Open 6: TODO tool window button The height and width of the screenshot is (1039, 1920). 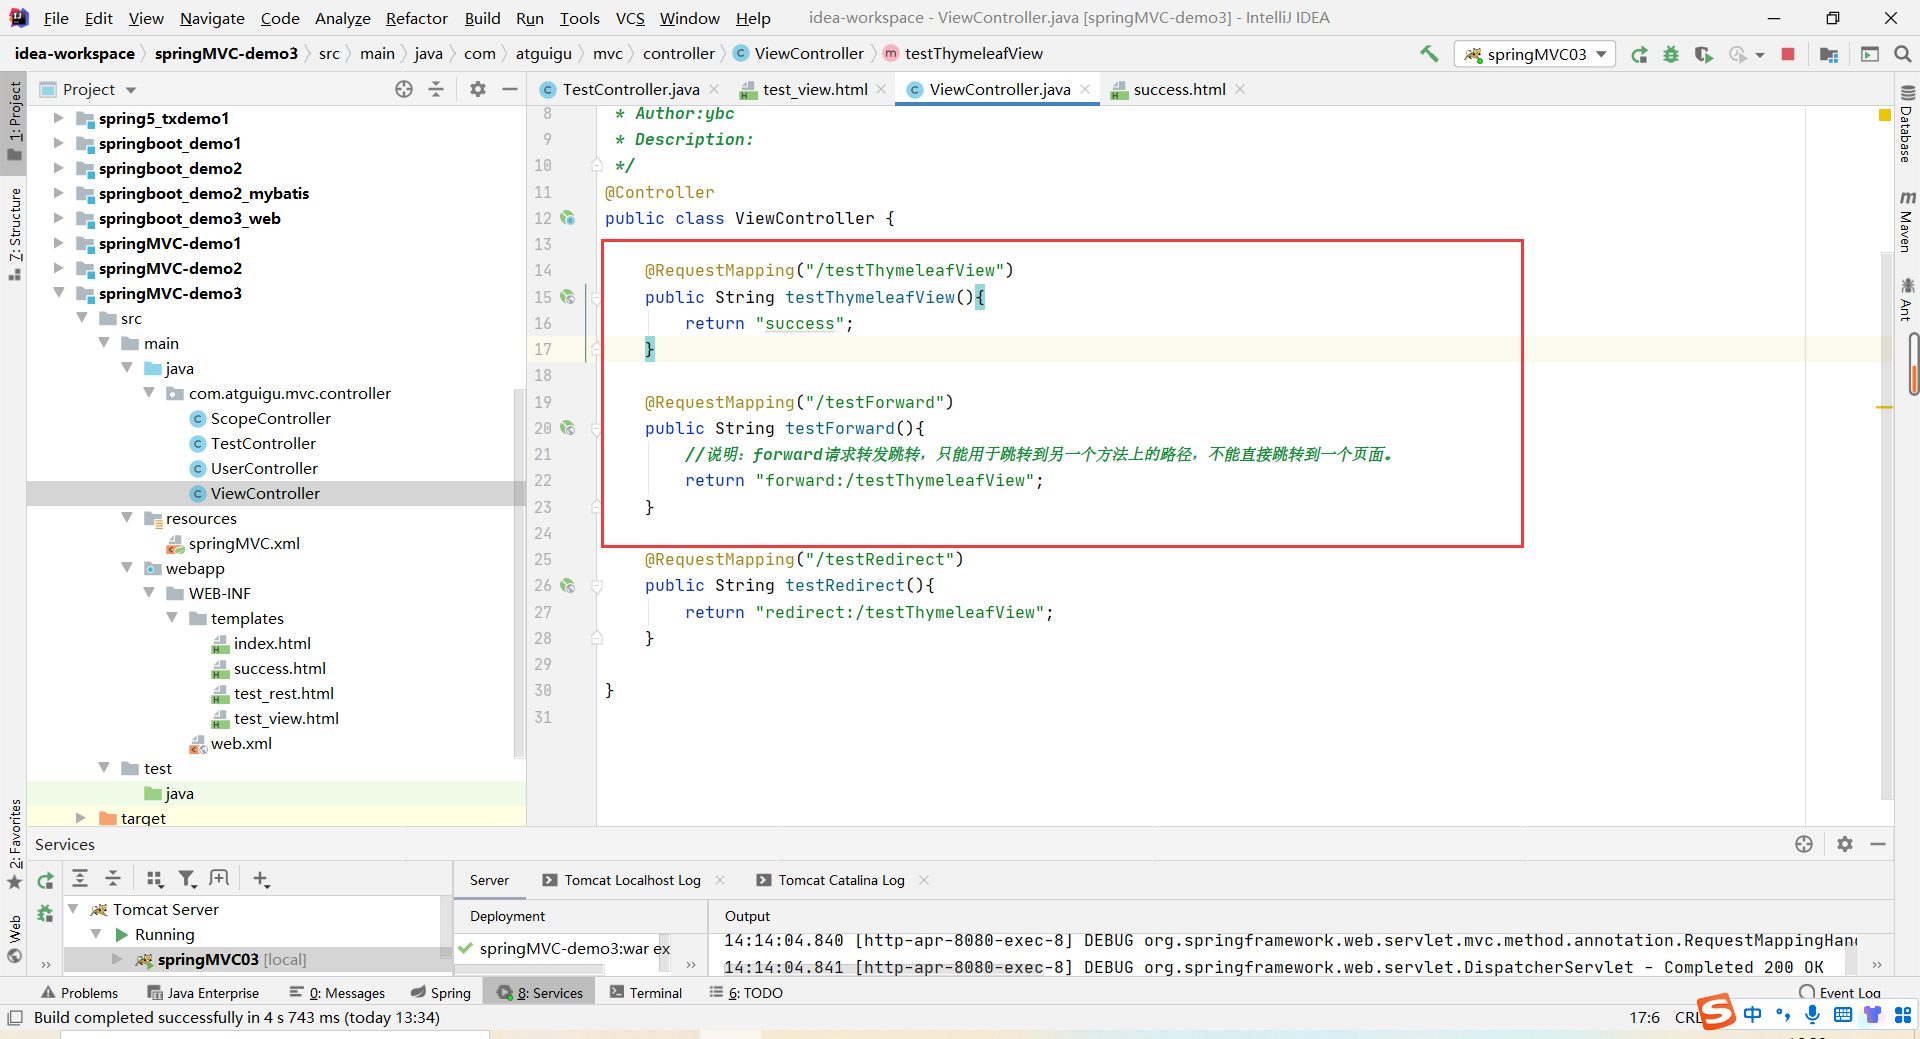pyautogui.click(x=746, y=992)
